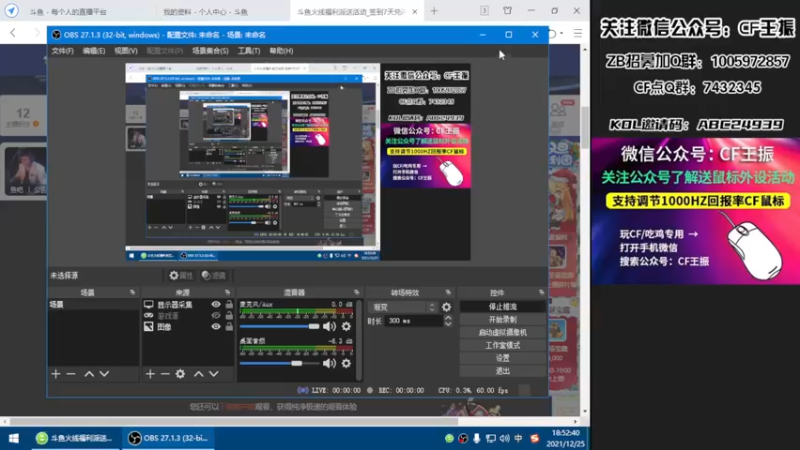Move source down in Sources toolbar
800x450 pixels.
click(214, 374)
